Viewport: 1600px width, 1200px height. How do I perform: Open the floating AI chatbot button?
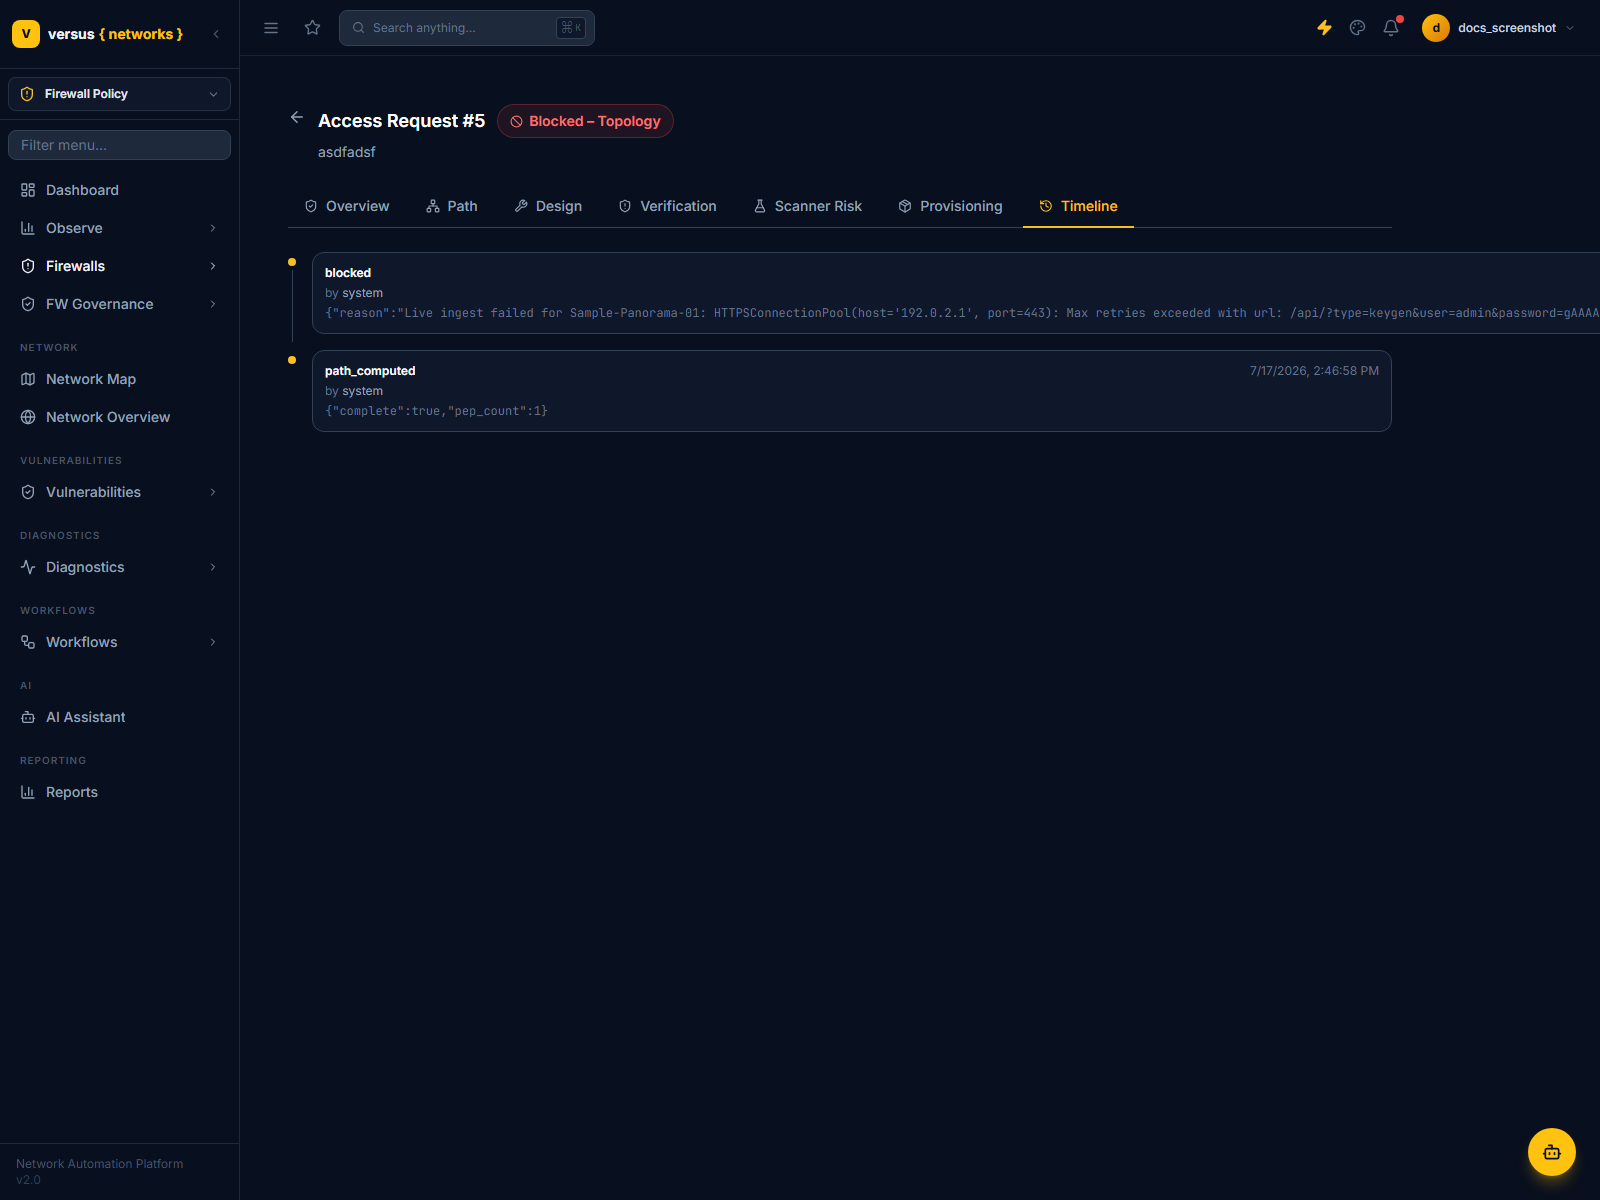tap(1552, 1152)
